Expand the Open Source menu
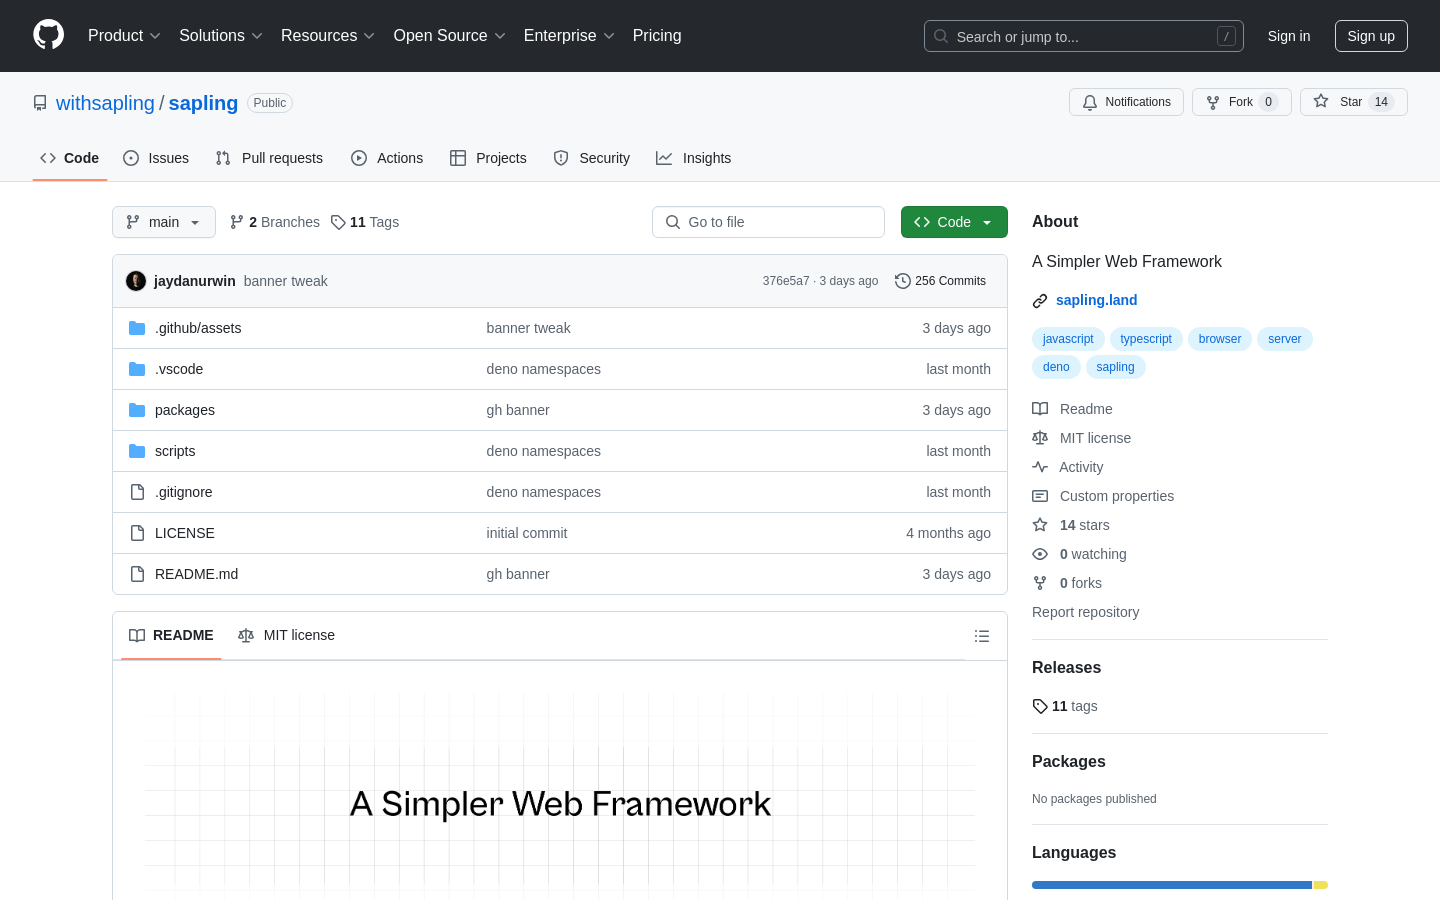Image resolution: width=1440 pixels, height=900 pixels. coord(450,36)
